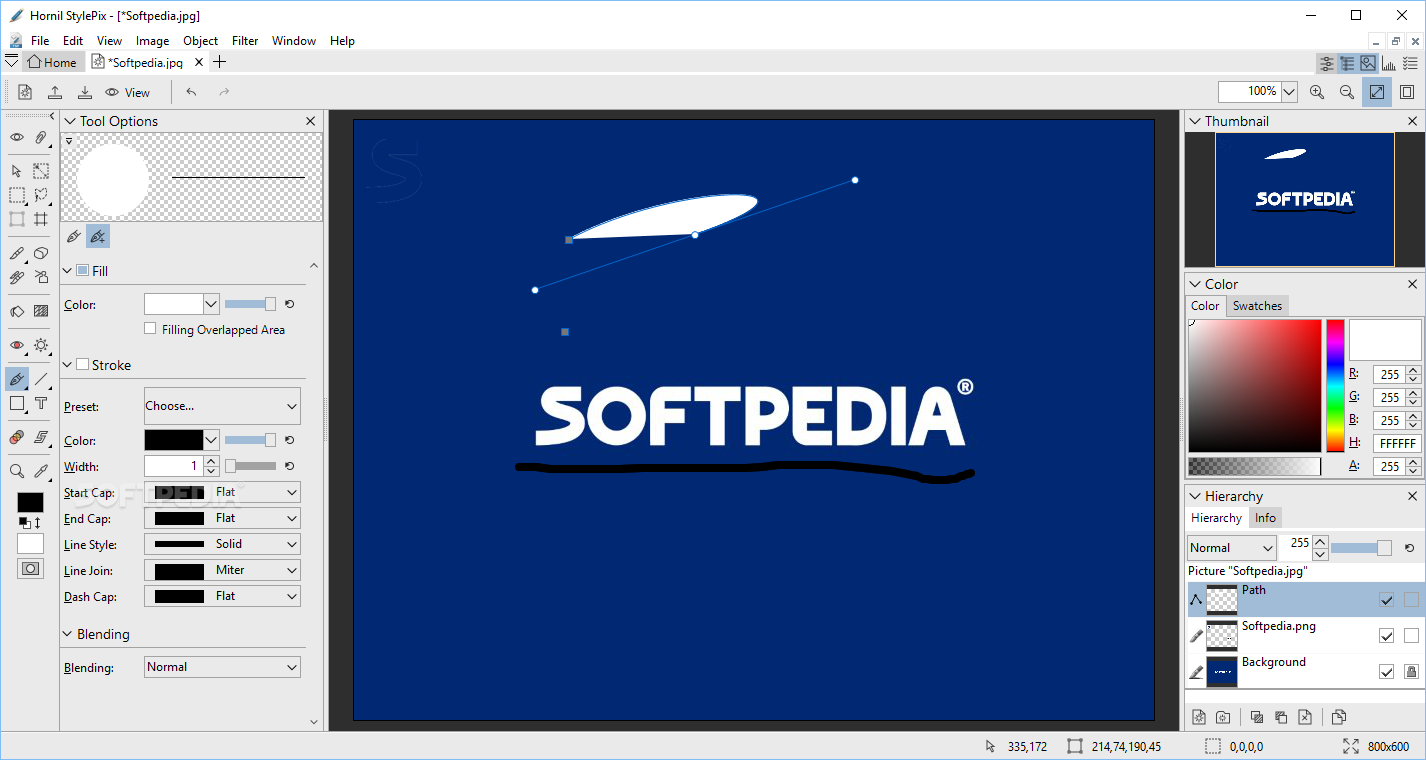1426x760 pixels.
Task: Click the layer opacity slider in Hierarchy
Action: point(1361,548)
